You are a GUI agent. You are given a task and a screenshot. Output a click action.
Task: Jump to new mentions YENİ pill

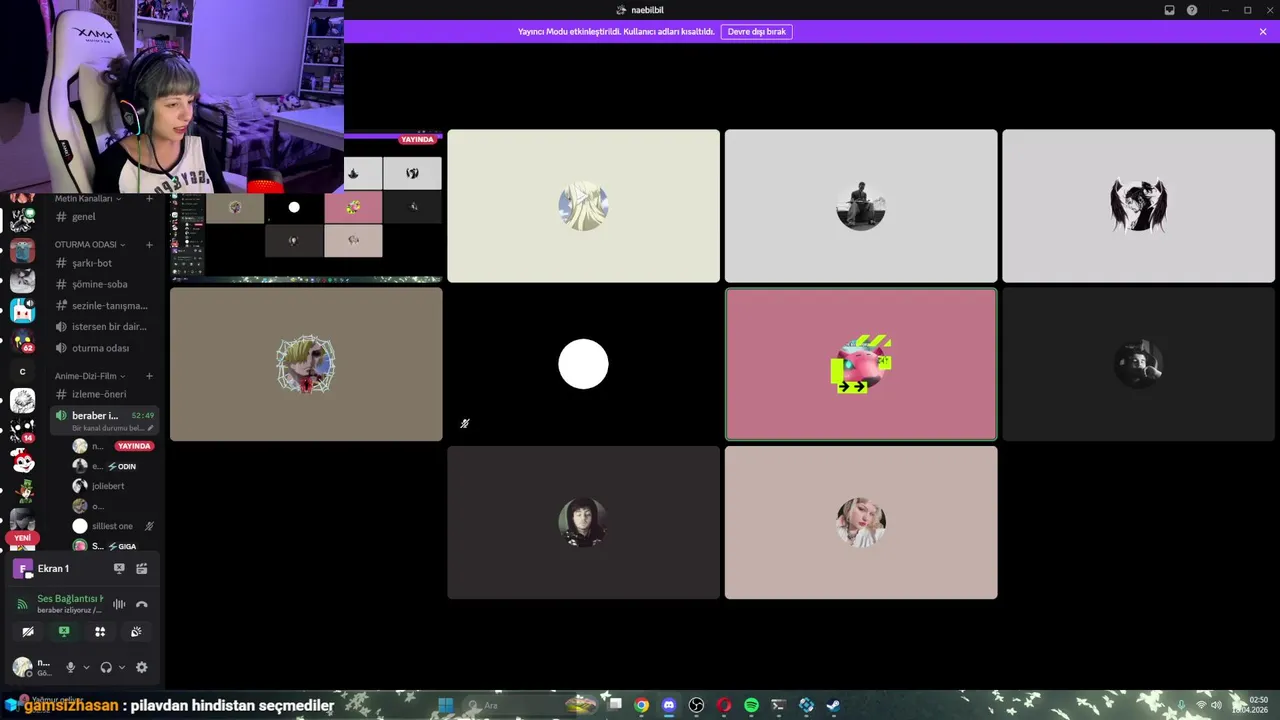tap(22, 538)
